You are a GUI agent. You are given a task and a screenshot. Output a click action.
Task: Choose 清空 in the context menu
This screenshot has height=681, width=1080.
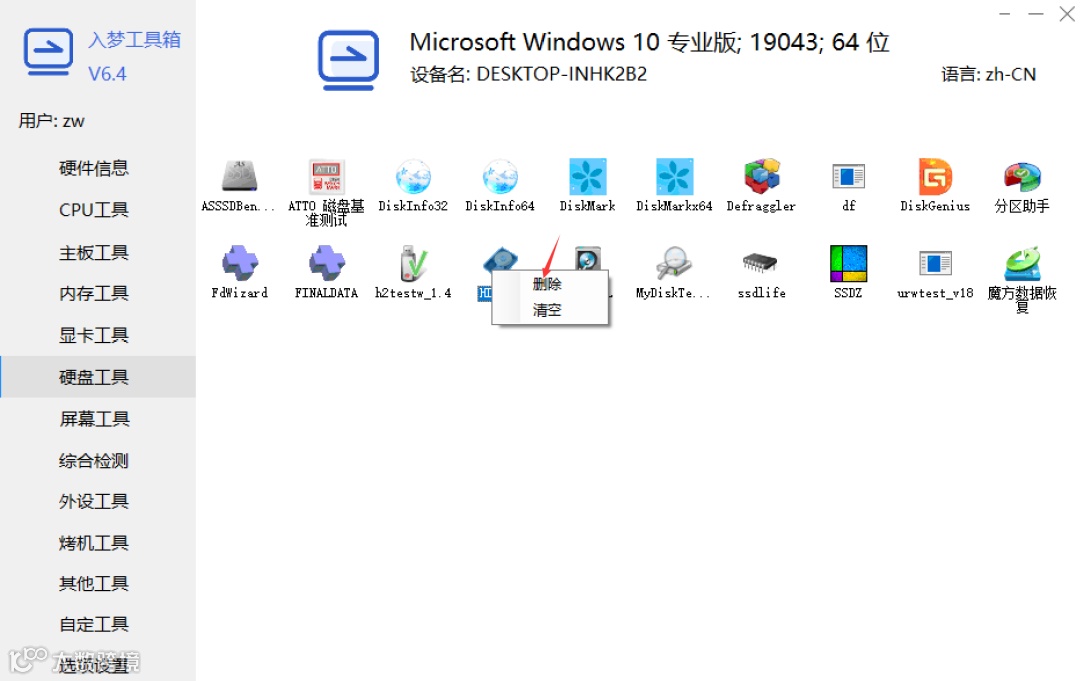[550, 310]
